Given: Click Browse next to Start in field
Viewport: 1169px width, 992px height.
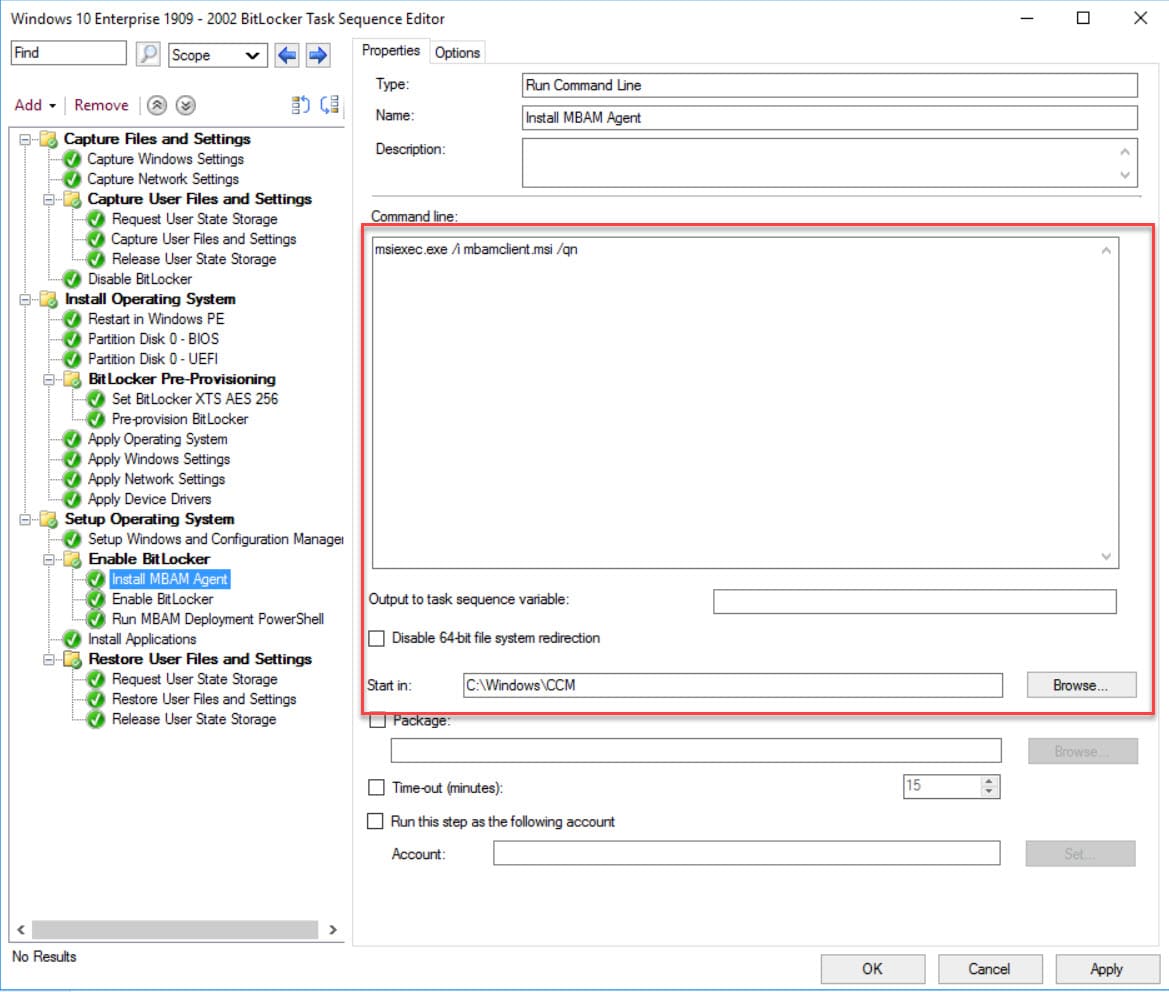Looking at the screenshot, I should coord(1080,685).
